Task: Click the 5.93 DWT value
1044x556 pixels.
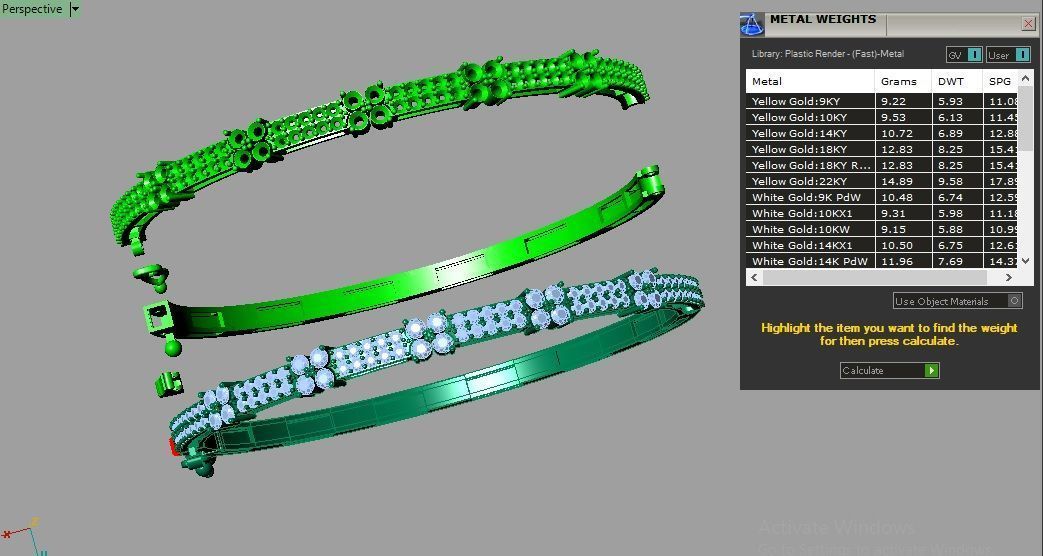Action: coord(951,101)
